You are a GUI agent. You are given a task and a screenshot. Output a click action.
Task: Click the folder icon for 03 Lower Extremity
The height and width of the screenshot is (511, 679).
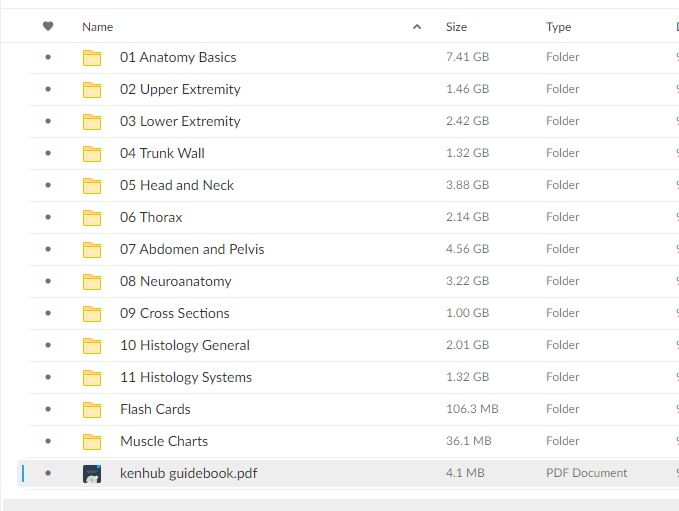coord(92,122)
